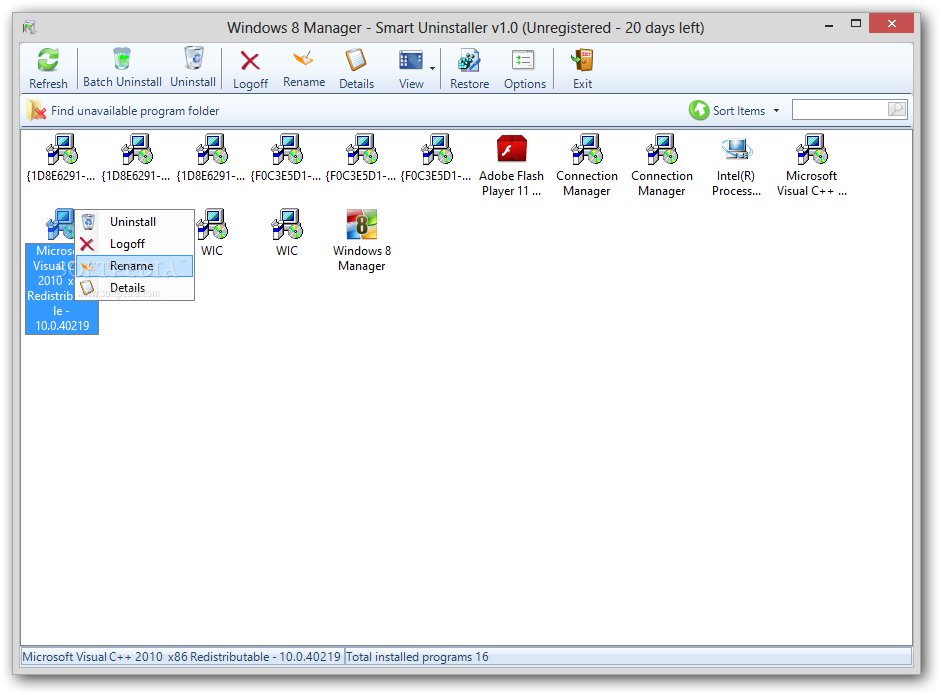Choose Uninstall in the context menu

(134, 221)
